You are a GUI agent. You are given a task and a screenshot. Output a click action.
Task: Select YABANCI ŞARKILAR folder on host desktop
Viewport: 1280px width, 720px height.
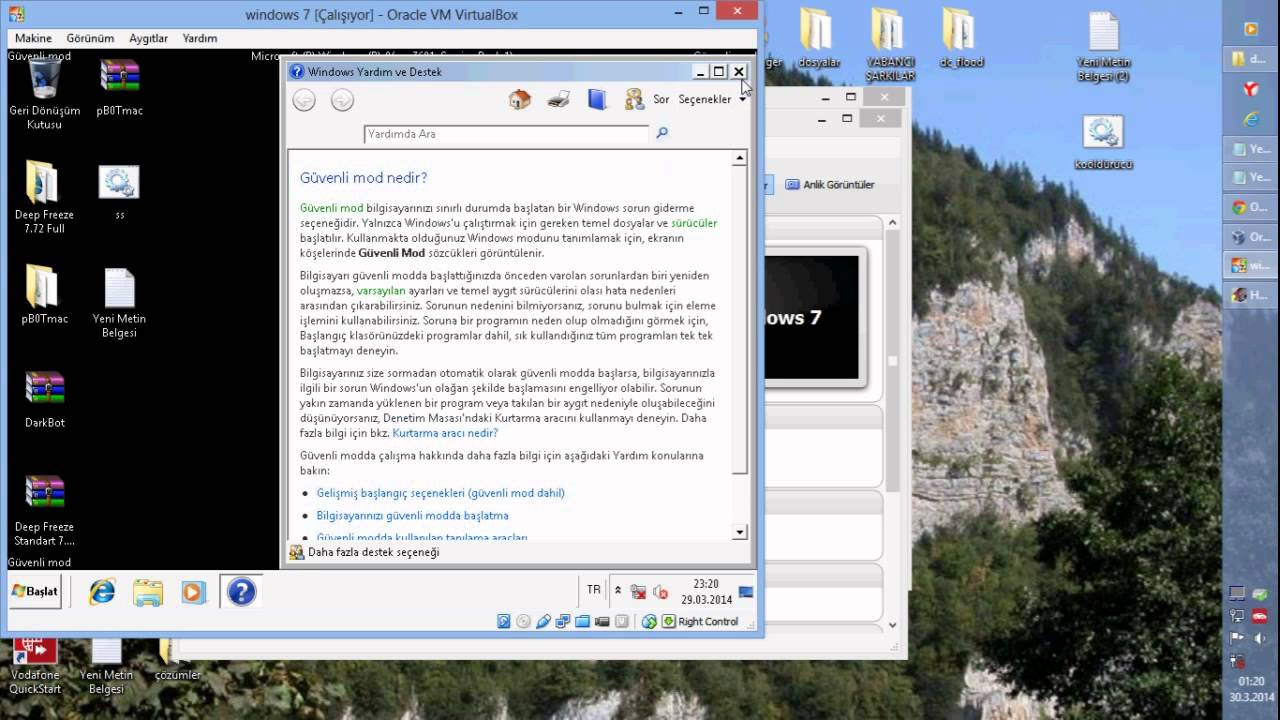click(x=890, y=44)
